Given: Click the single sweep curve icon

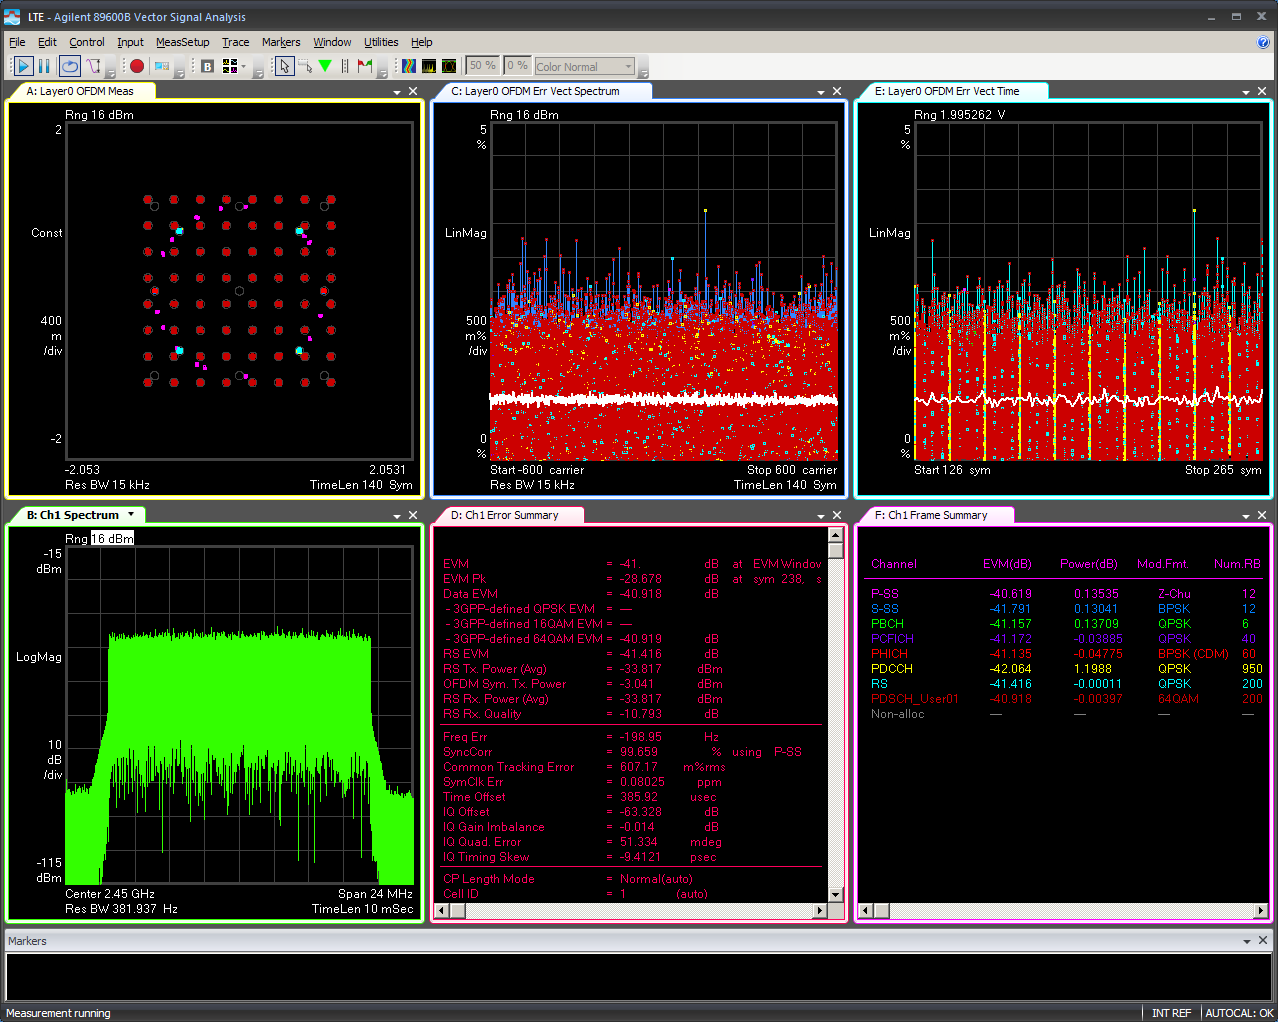Looking at the screenshot, I should [x=93, y=66].
